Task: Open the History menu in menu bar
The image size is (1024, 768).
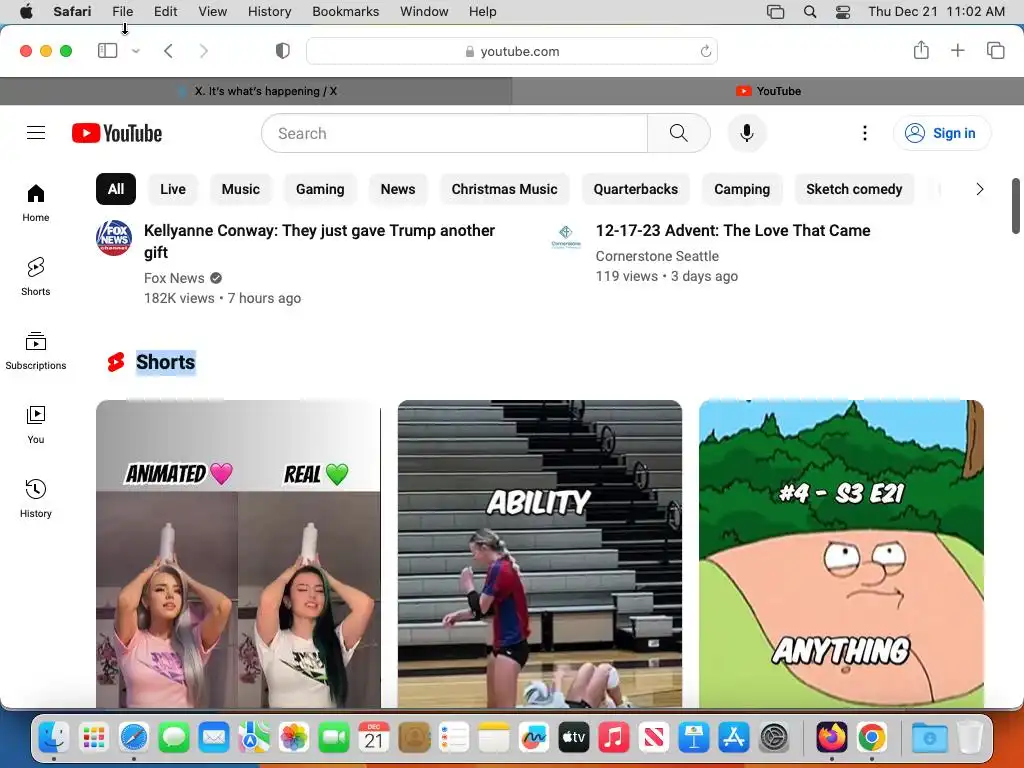Action: [x=269, y=12]
